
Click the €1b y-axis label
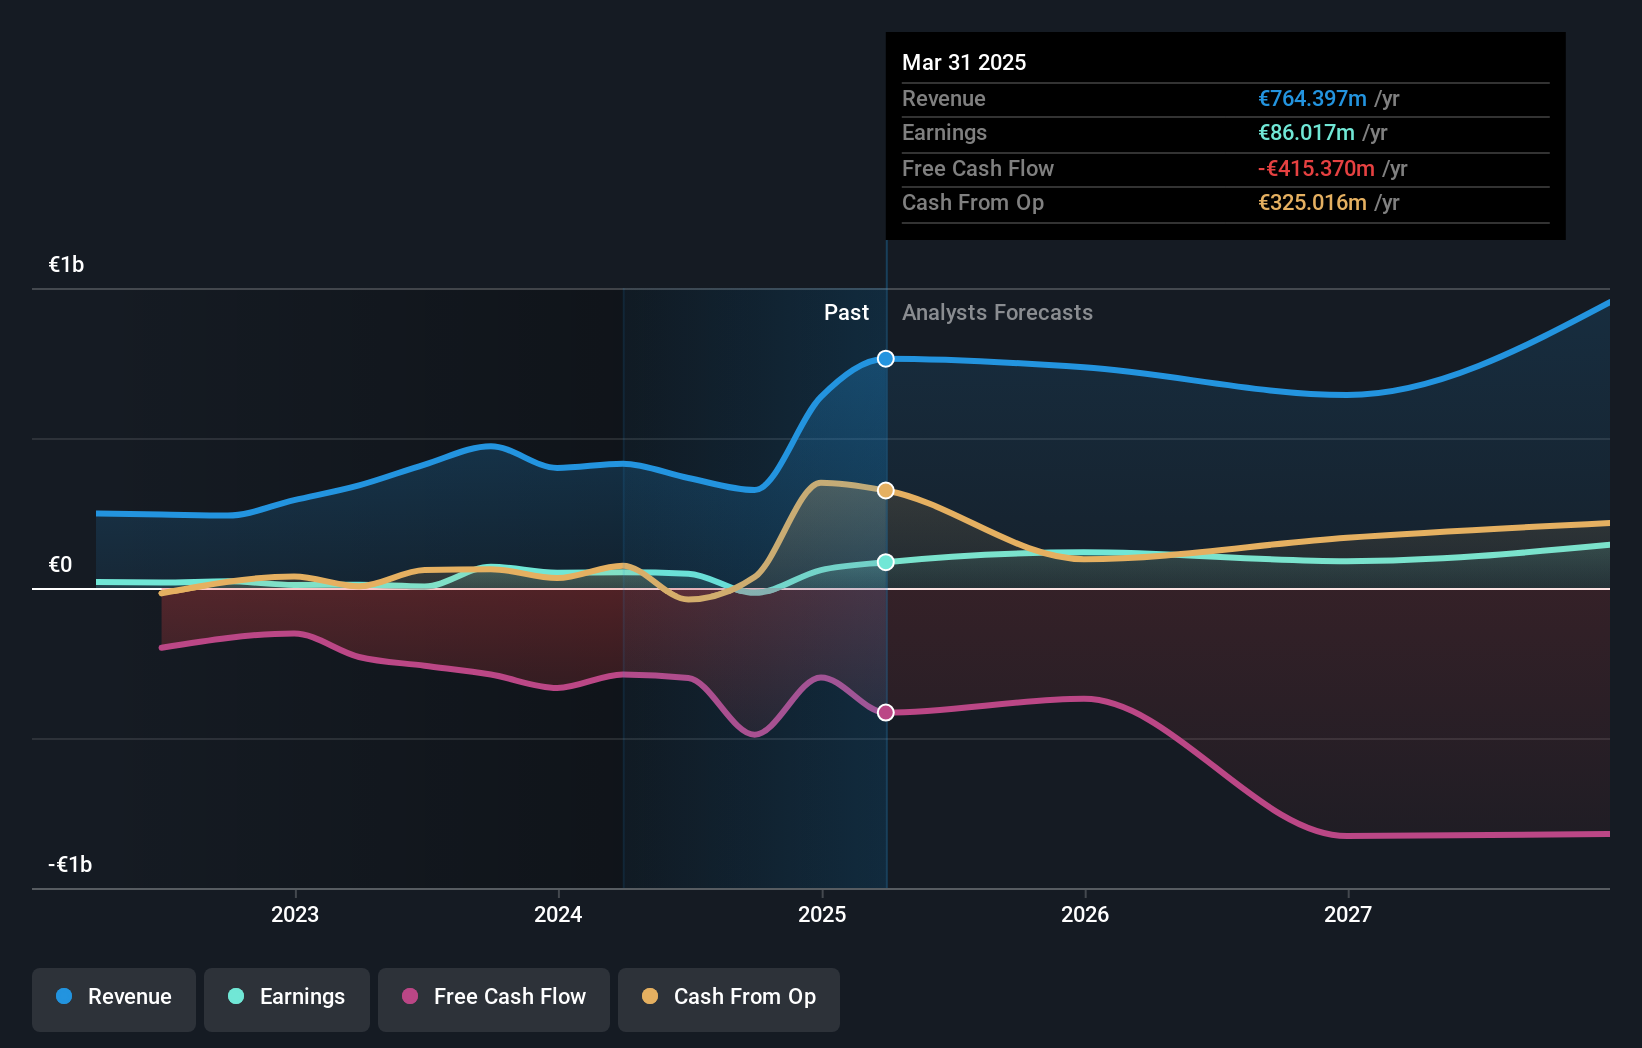click(x=67, y=265)
